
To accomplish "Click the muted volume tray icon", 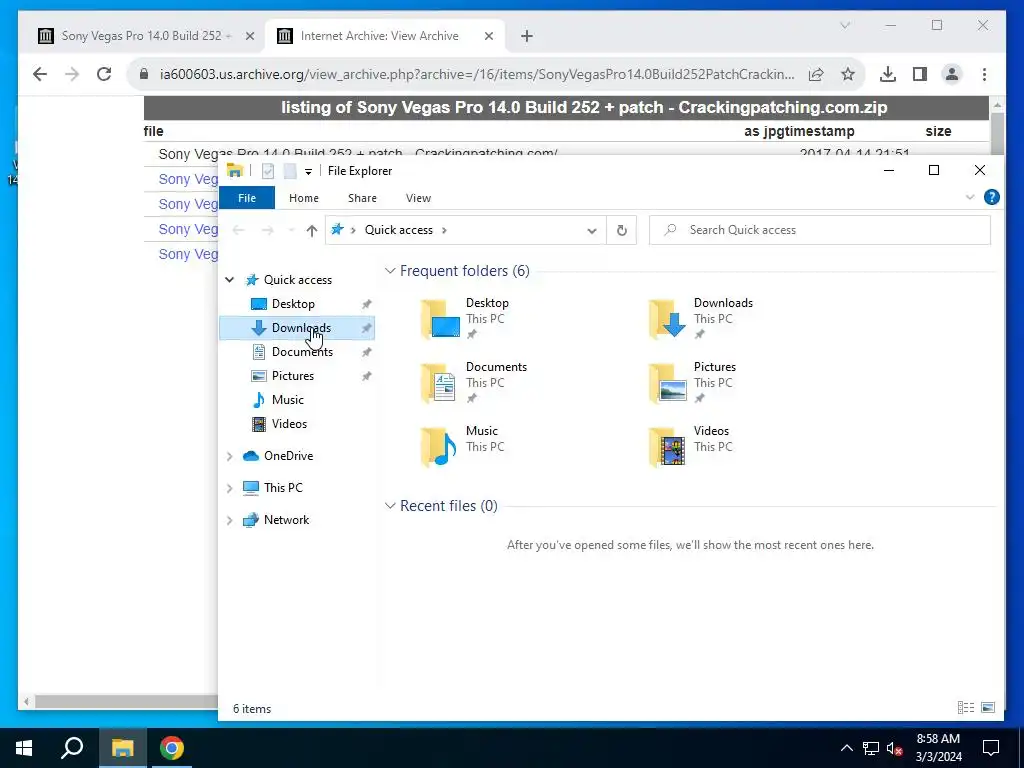I will click(x=895, y=748).
